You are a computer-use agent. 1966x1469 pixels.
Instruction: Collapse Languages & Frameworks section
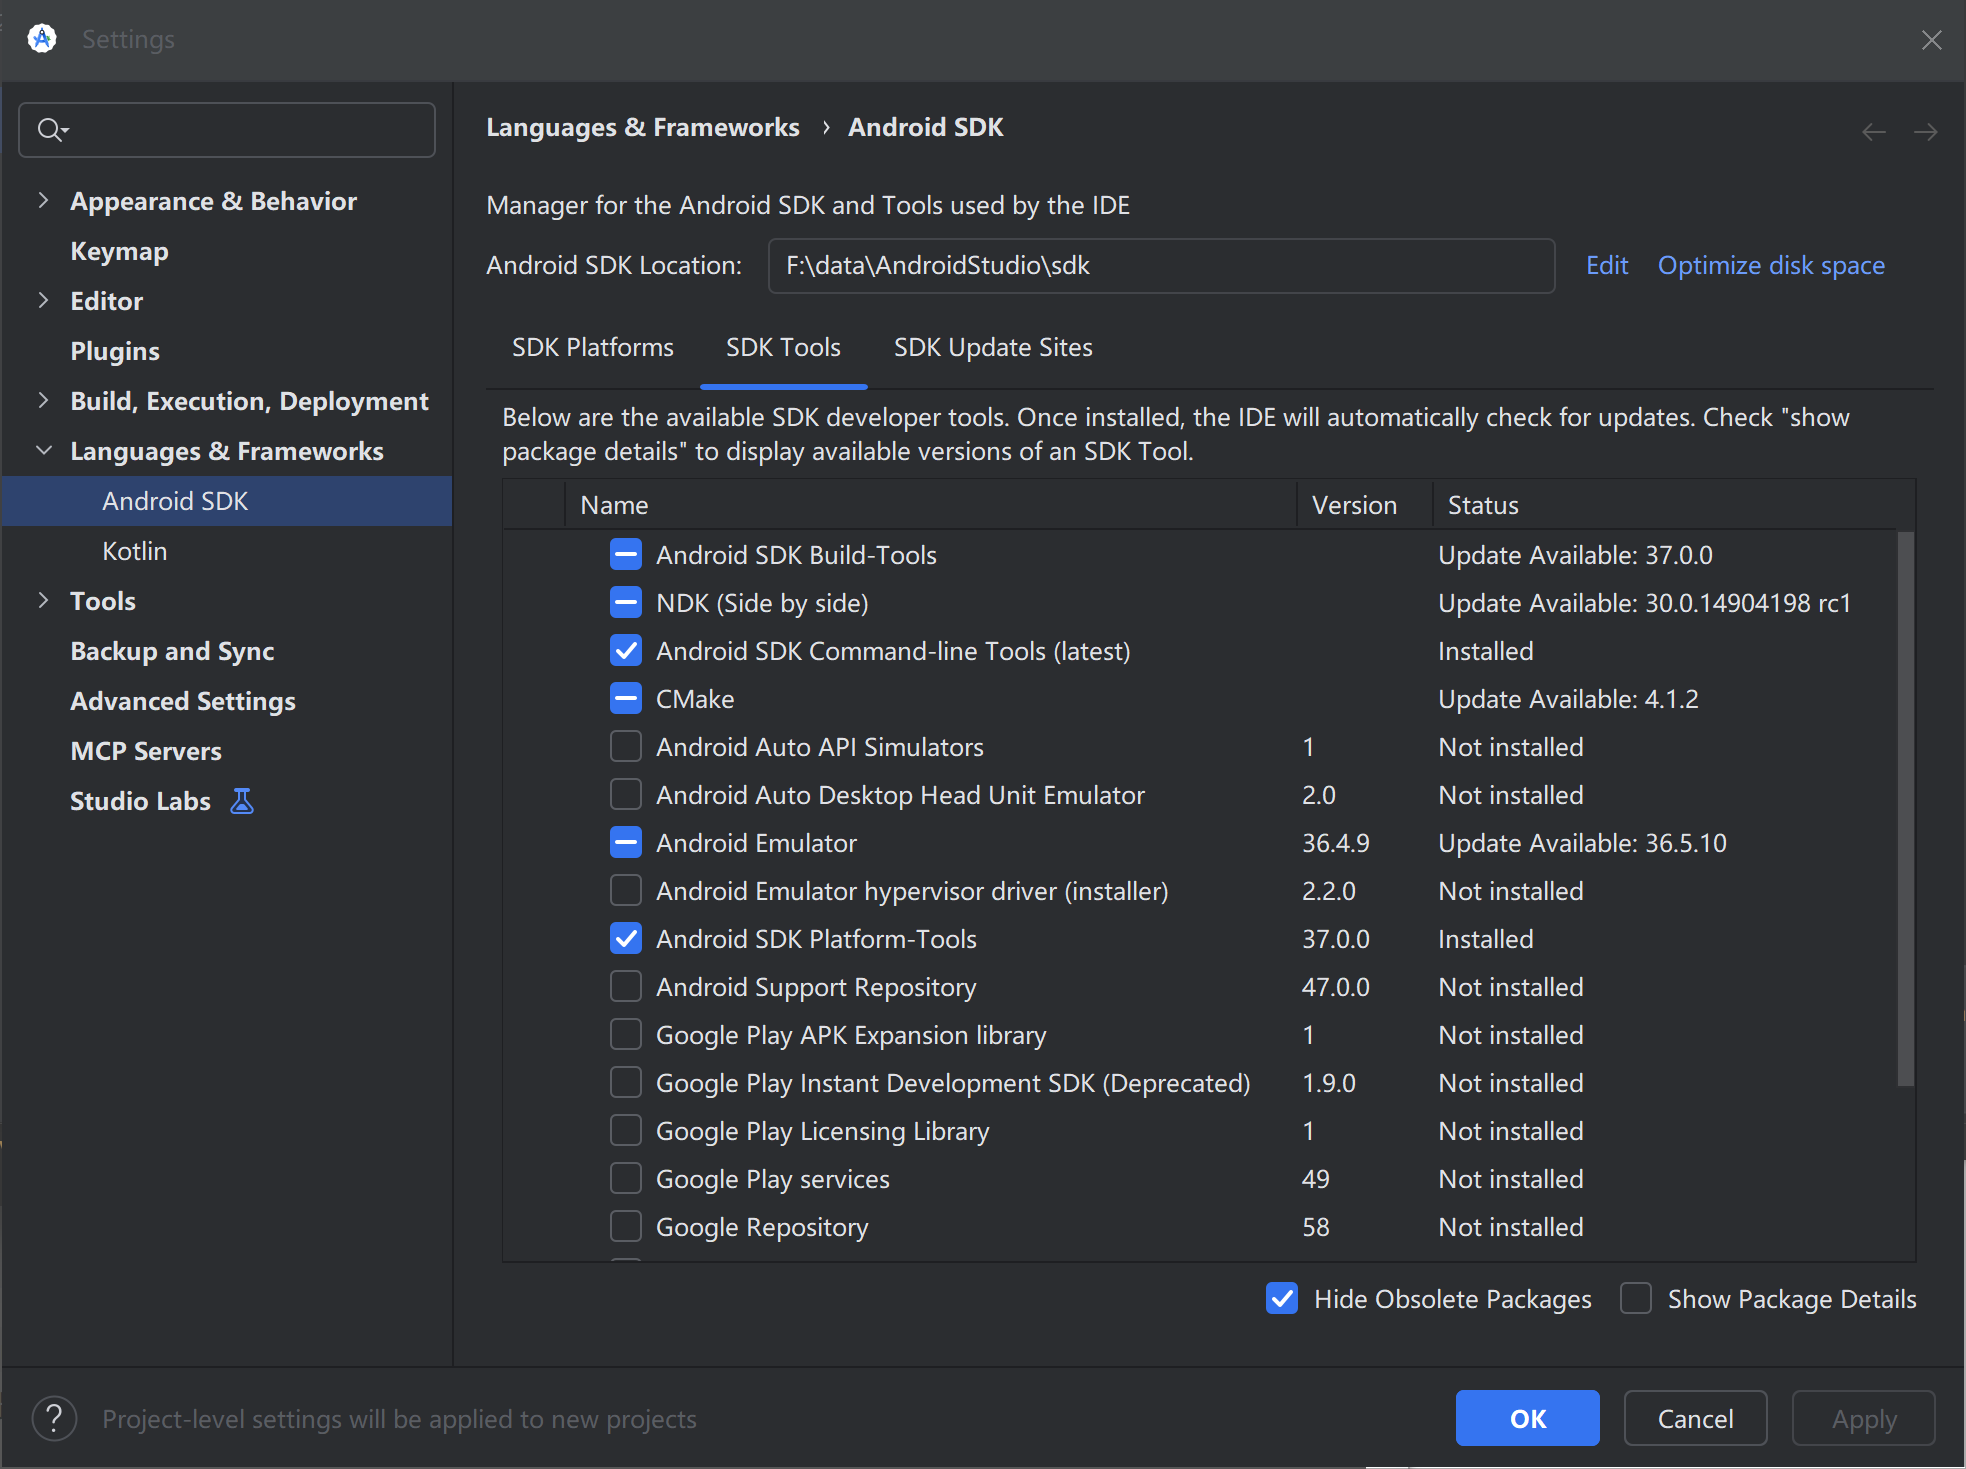pos(43,451)
